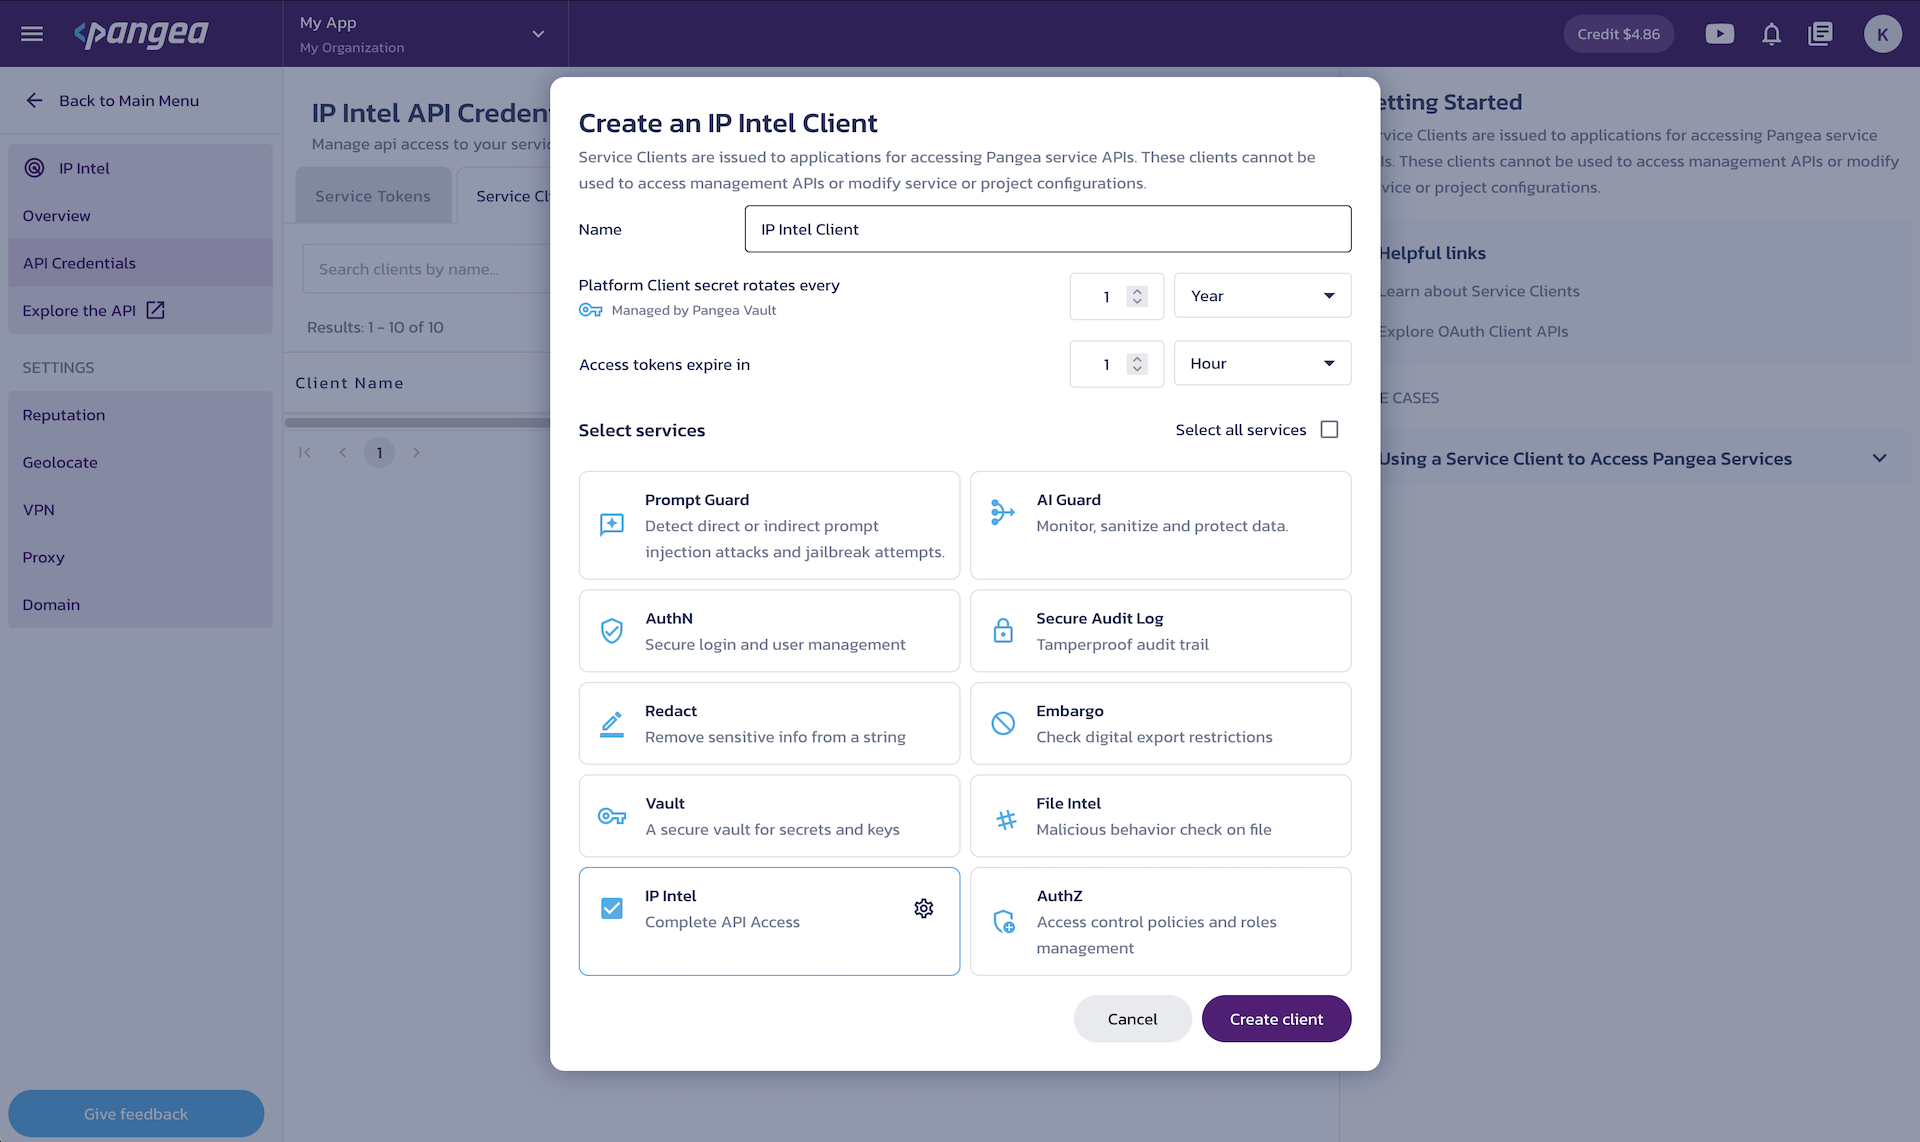Click the AI Guard service icon
1920x1142 pixels.
click(1003, 512)
